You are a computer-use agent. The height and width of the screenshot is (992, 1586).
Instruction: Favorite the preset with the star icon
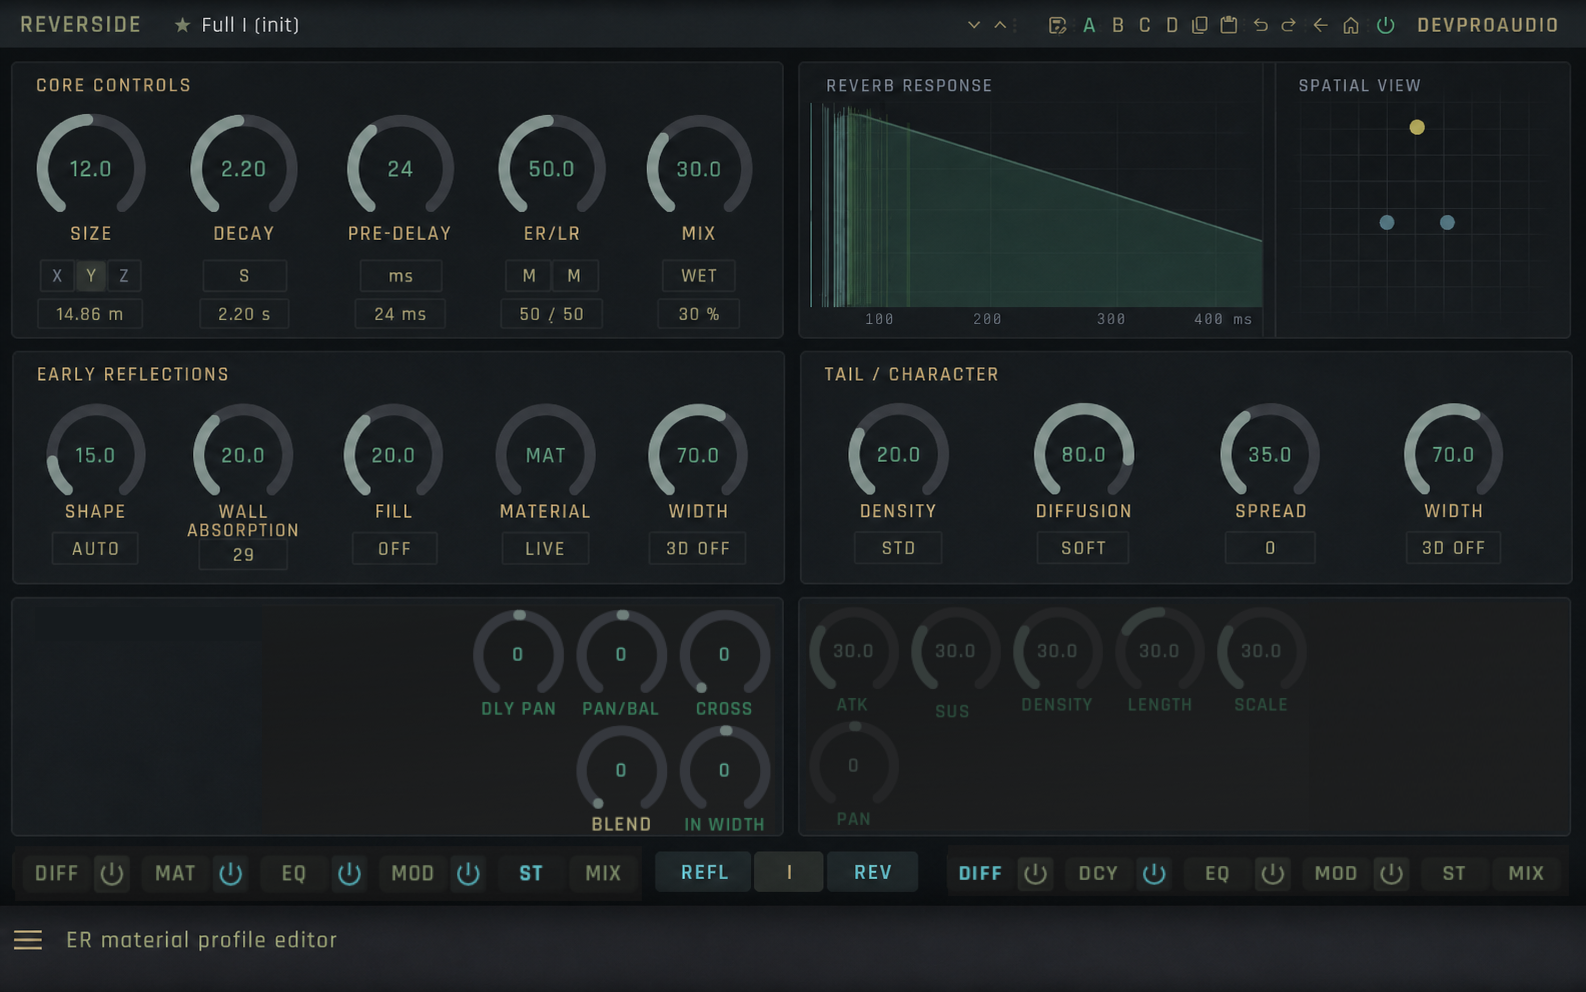(x=182, y=25)
